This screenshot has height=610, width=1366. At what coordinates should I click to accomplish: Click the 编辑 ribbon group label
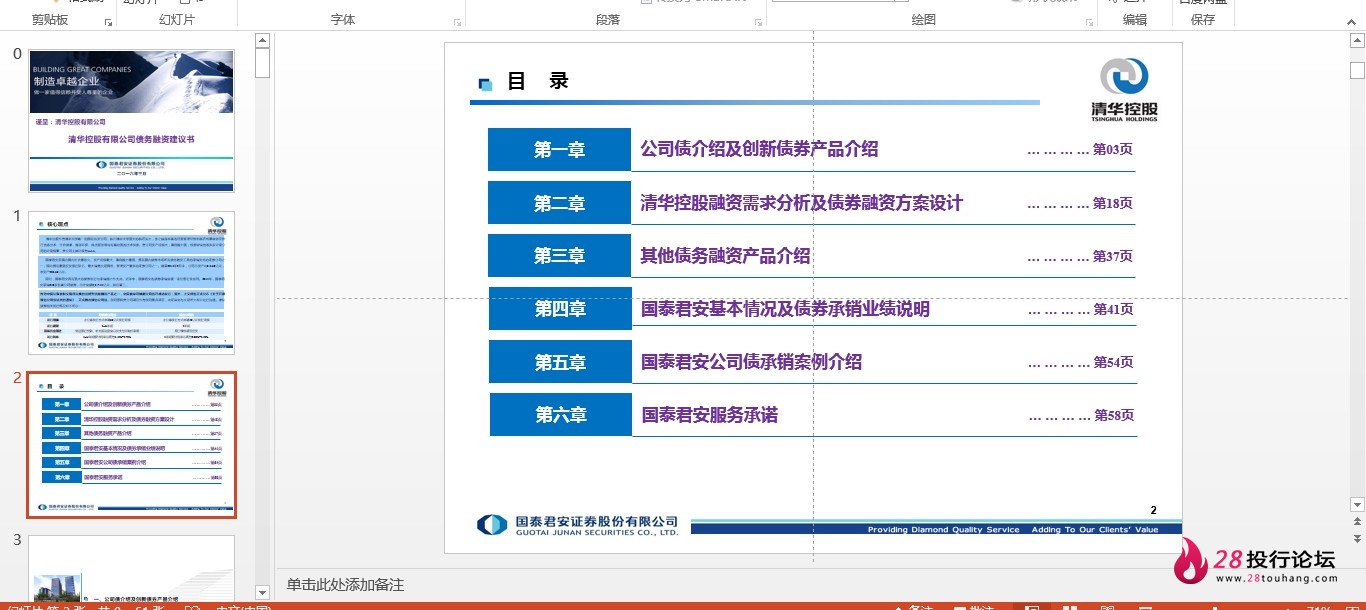tap(1135, 20)
